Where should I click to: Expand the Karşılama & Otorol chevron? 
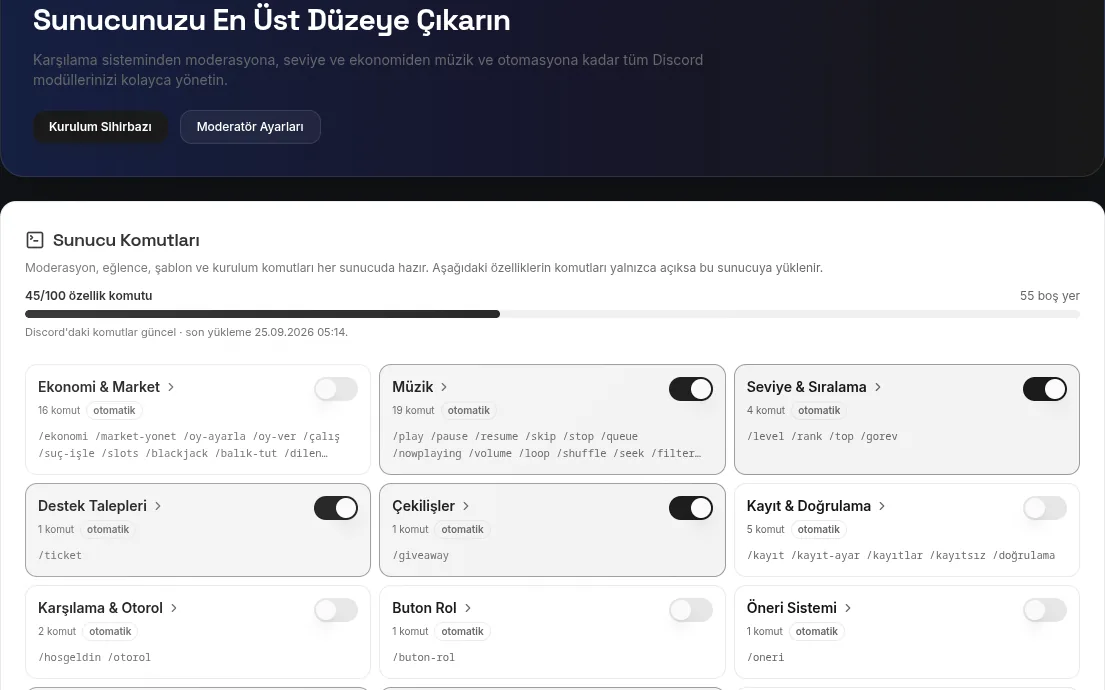(173, 608)
